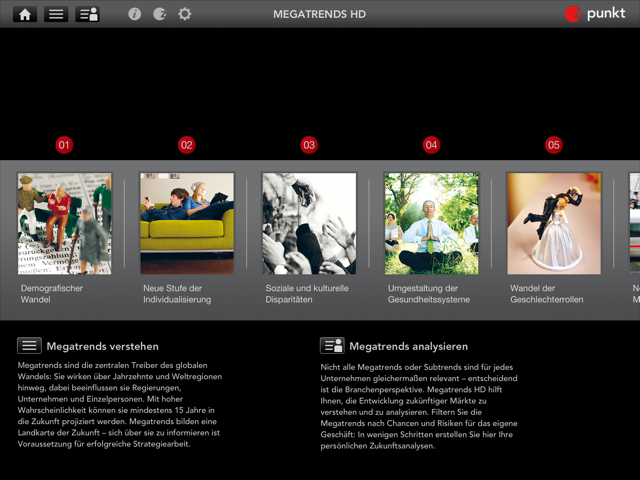The height and width of the screenshot is (480, 640).
Task: Click the Megatrends analysieren icon
Action: (x=332, y=346)
